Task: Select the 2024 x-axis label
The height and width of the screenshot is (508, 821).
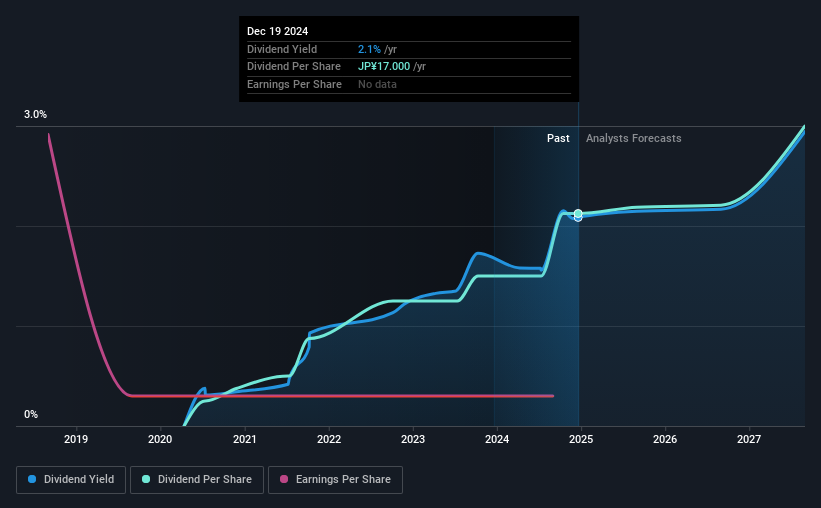Action: 497,439
